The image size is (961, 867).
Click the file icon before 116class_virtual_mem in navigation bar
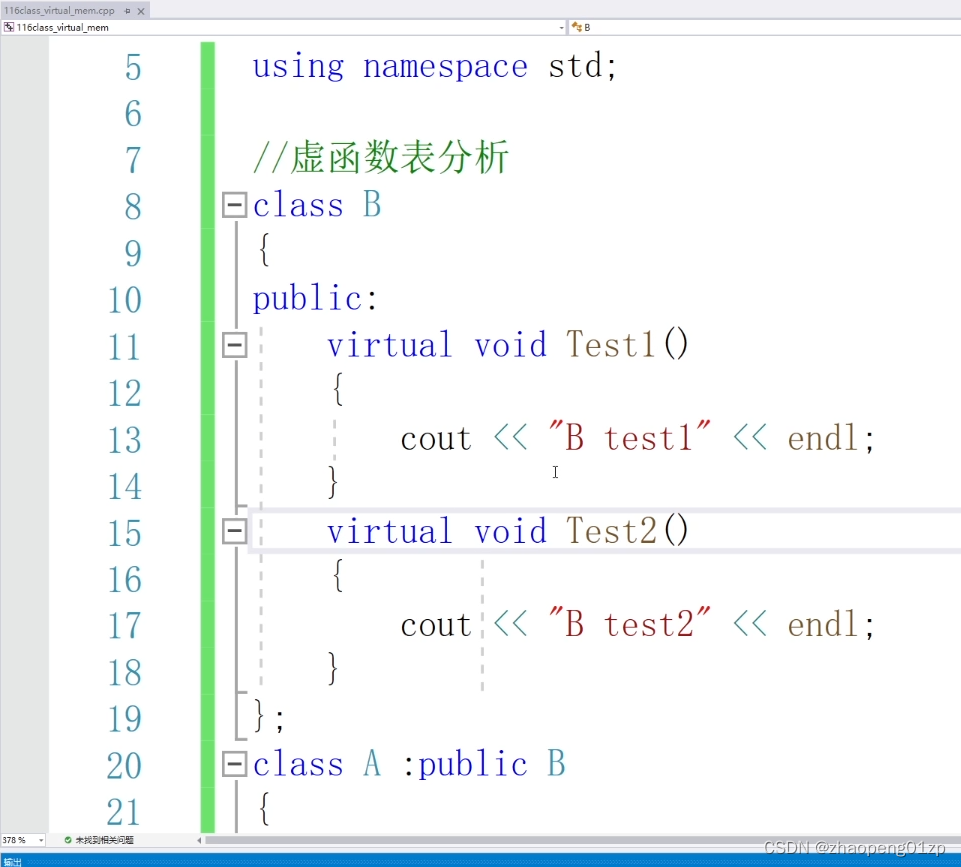point(7,27)
